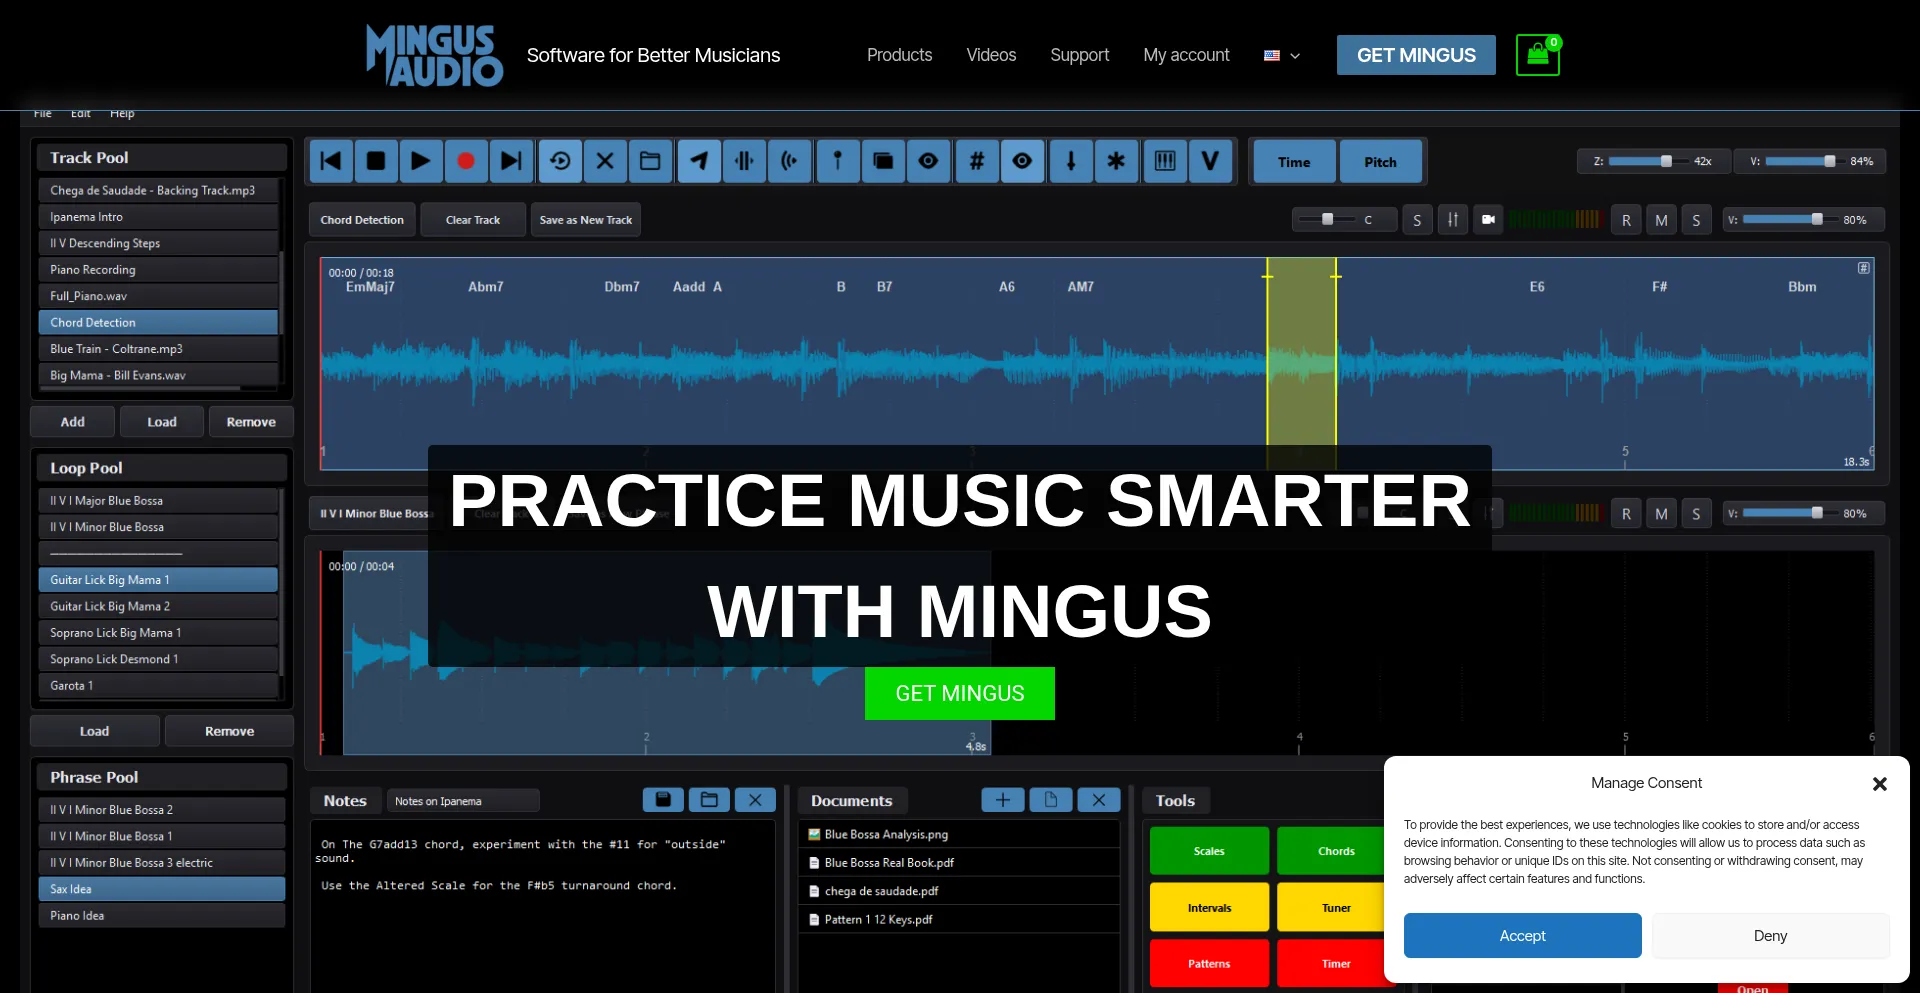Click the sound-waves listen icon in toolbar

coord(789,161)
